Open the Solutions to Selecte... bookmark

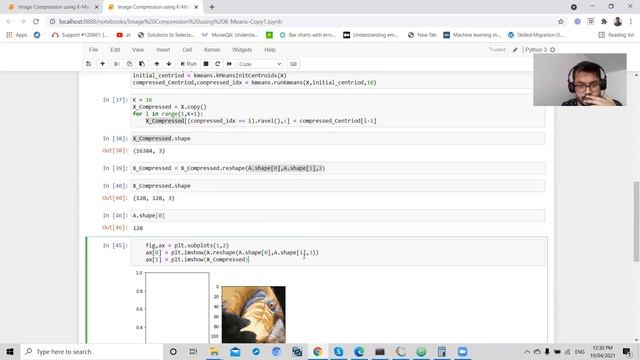pos(167,35)
